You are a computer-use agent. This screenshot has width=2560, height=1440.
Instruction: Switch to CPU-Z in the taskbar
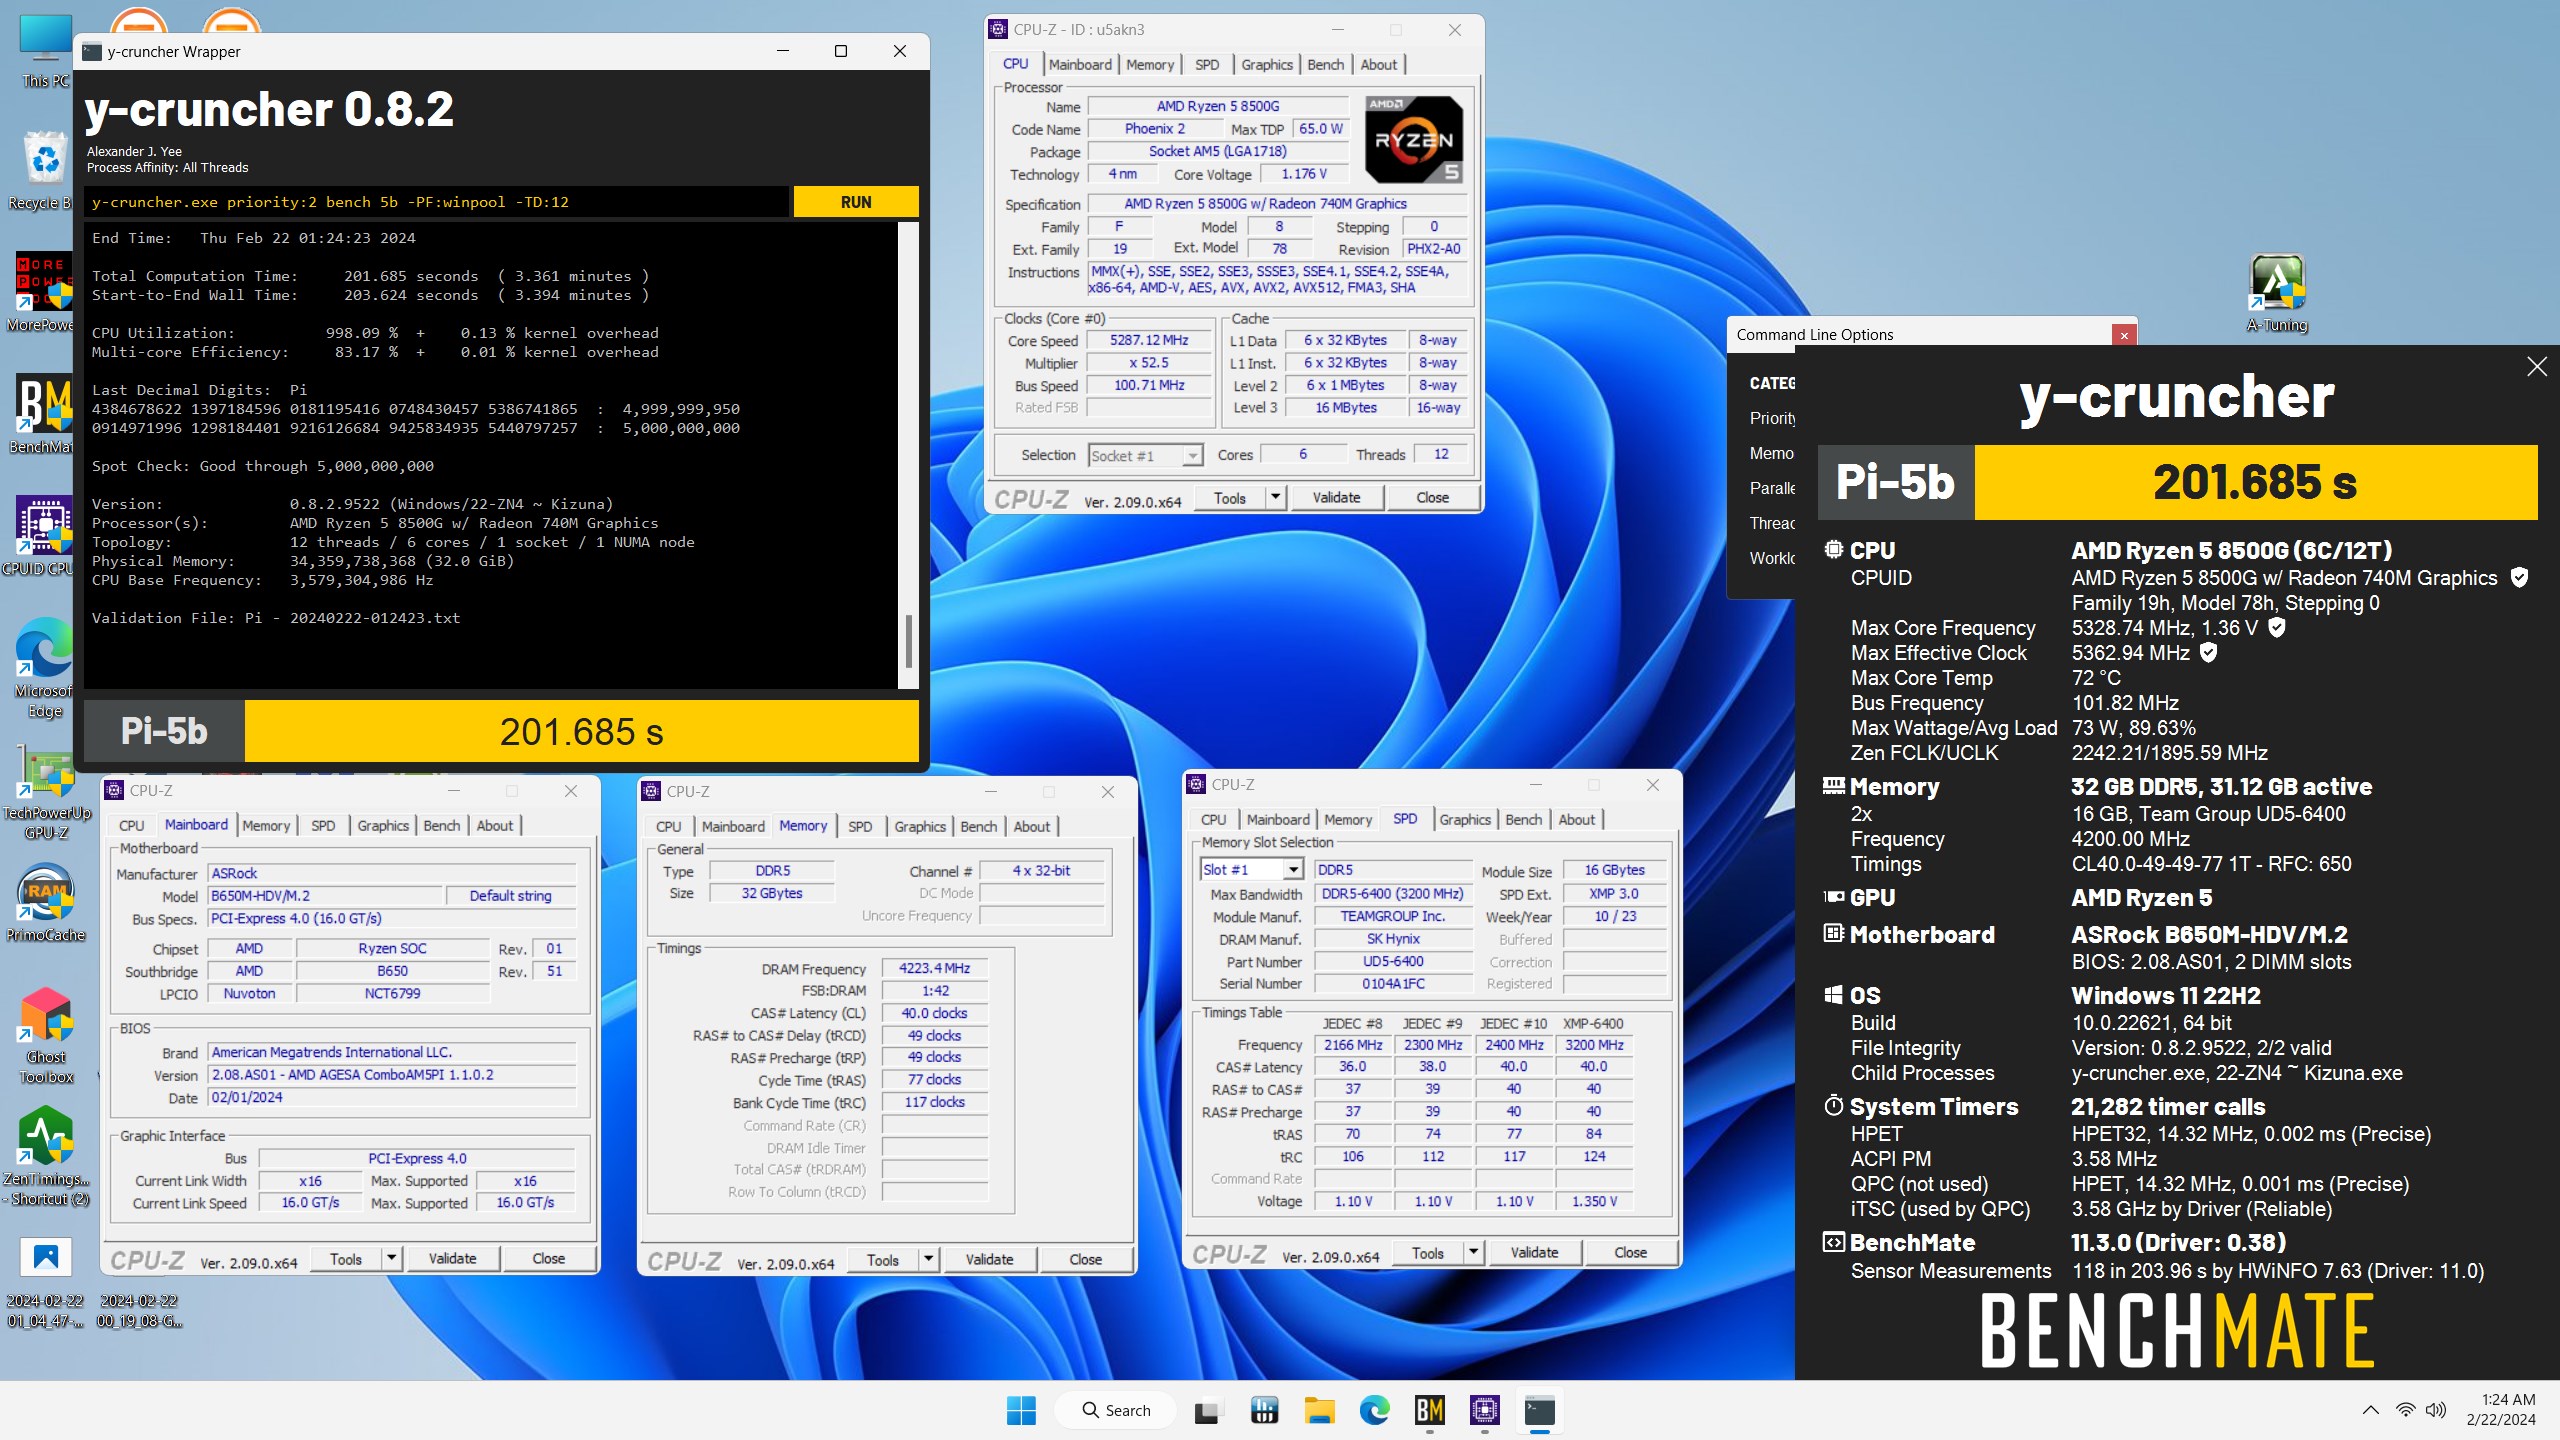click(1485, 1410)
